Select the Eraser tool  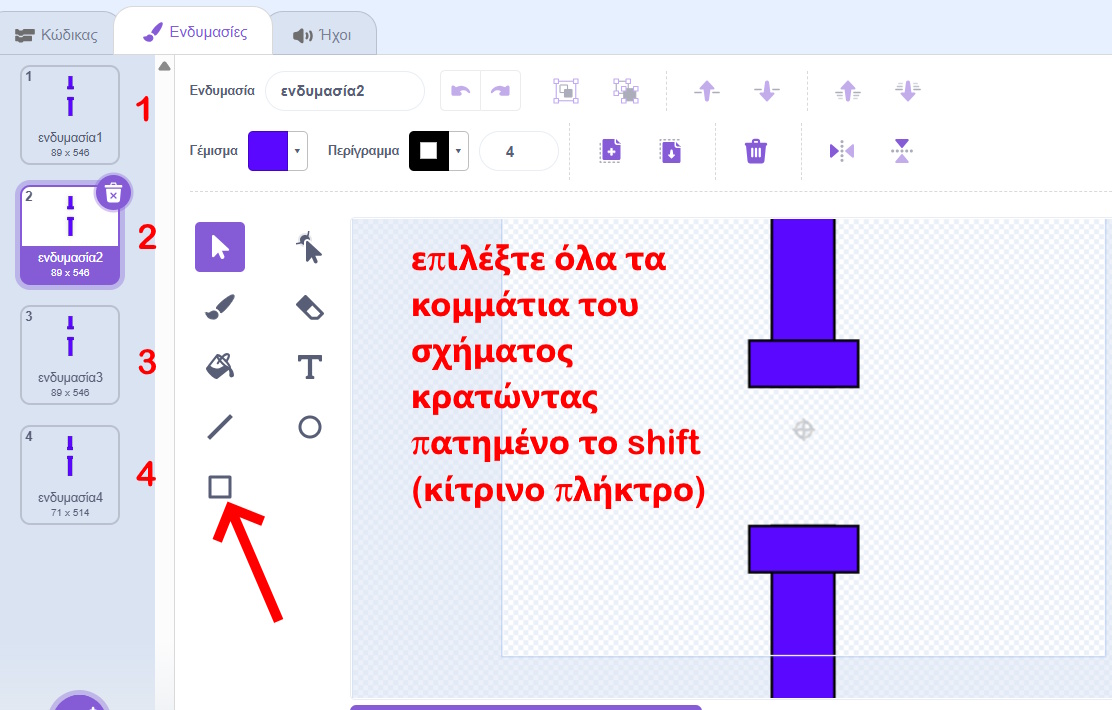(309, 307)
